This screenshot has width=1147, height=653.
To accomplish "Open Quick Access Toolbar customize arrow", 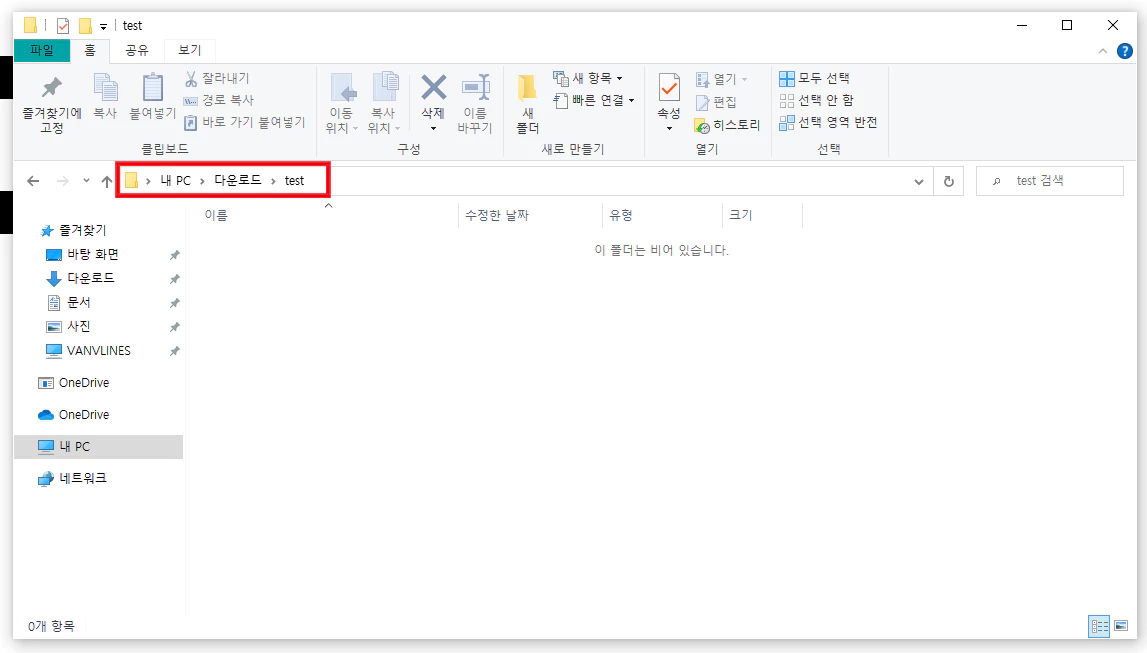I will (103, 26).
